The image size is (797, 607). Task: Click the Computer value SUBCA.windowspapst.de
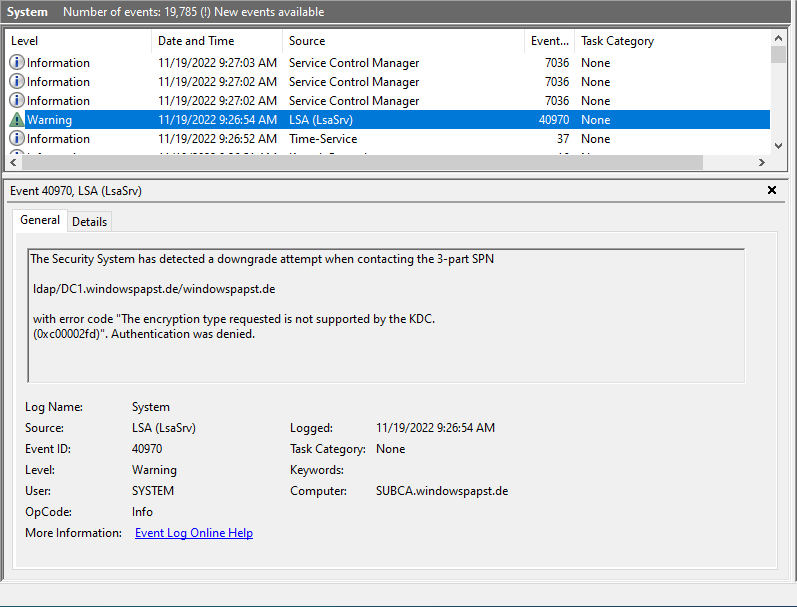coord(442,491)
